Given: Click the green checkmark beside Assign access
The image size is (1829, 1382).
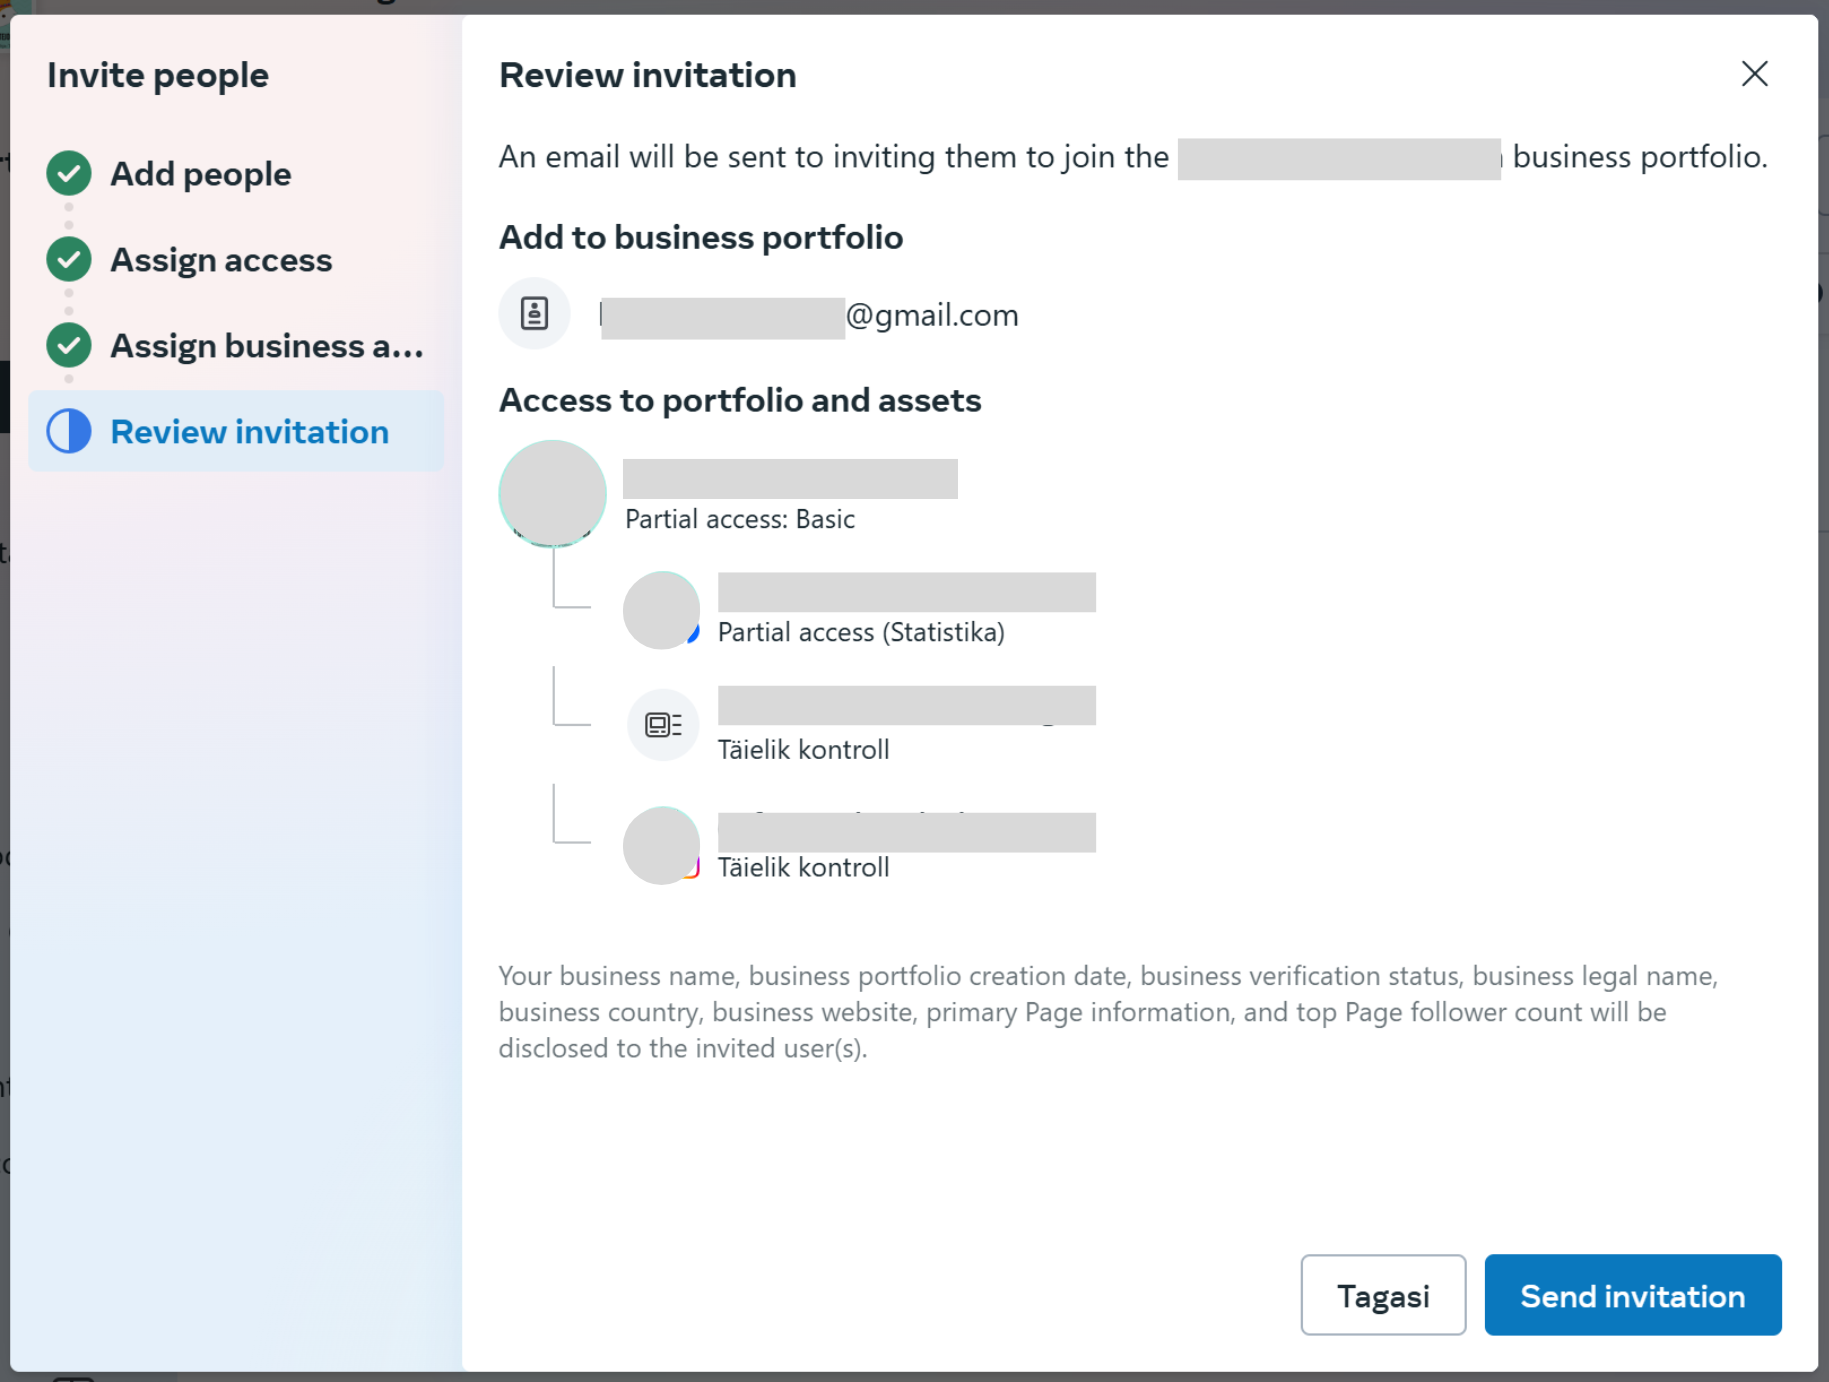Looking at the screenshot, I should point(69,260).
